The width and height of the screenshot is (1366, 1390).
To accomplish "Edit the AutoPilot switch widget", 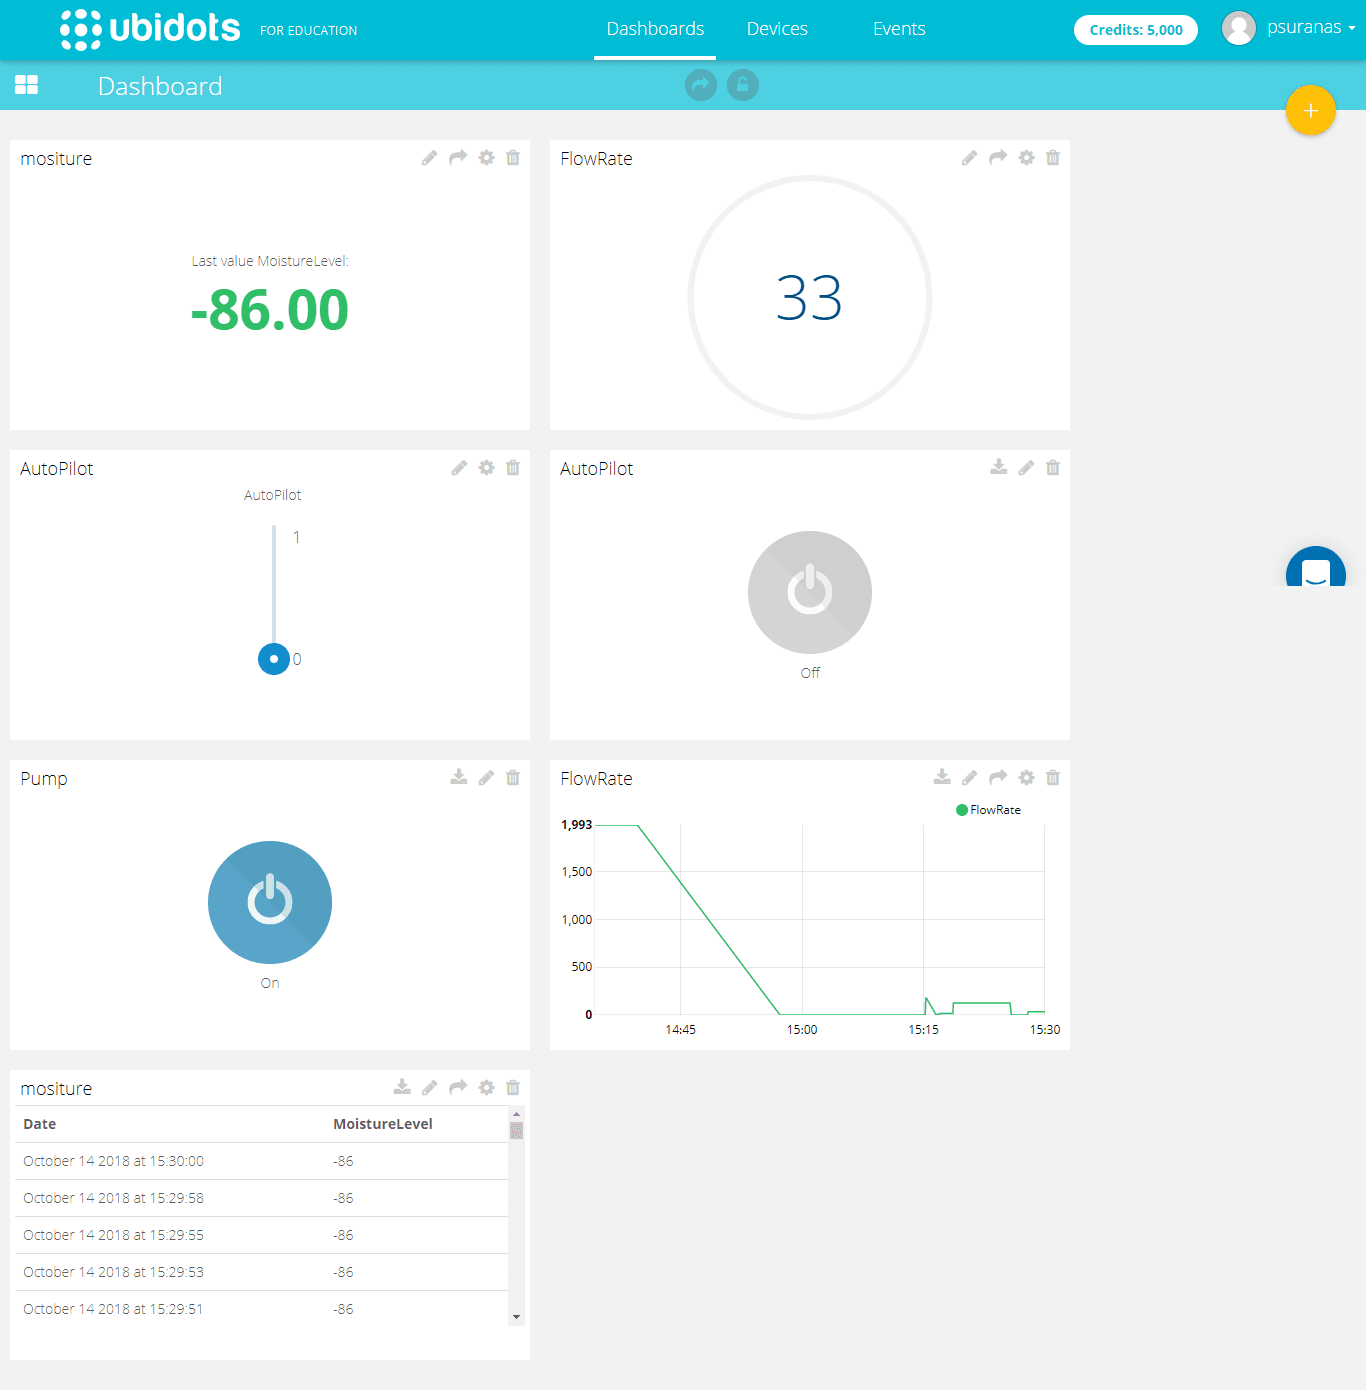I will pos(1026,468).
